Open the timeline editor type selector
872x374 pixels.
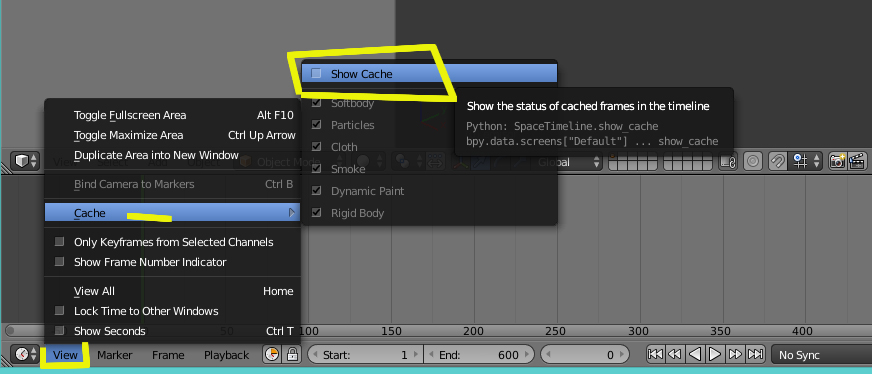tap(26, 355)
